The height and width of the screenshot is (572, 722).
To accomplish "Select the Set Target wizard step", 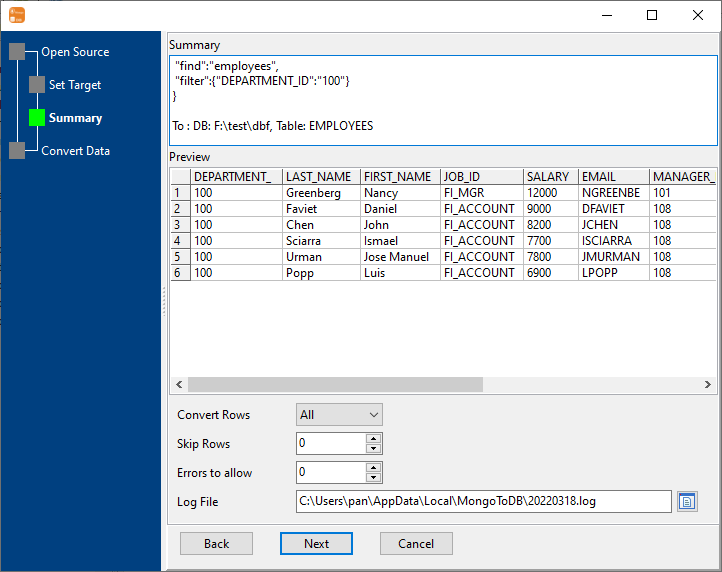I will (x=75, y=85).
